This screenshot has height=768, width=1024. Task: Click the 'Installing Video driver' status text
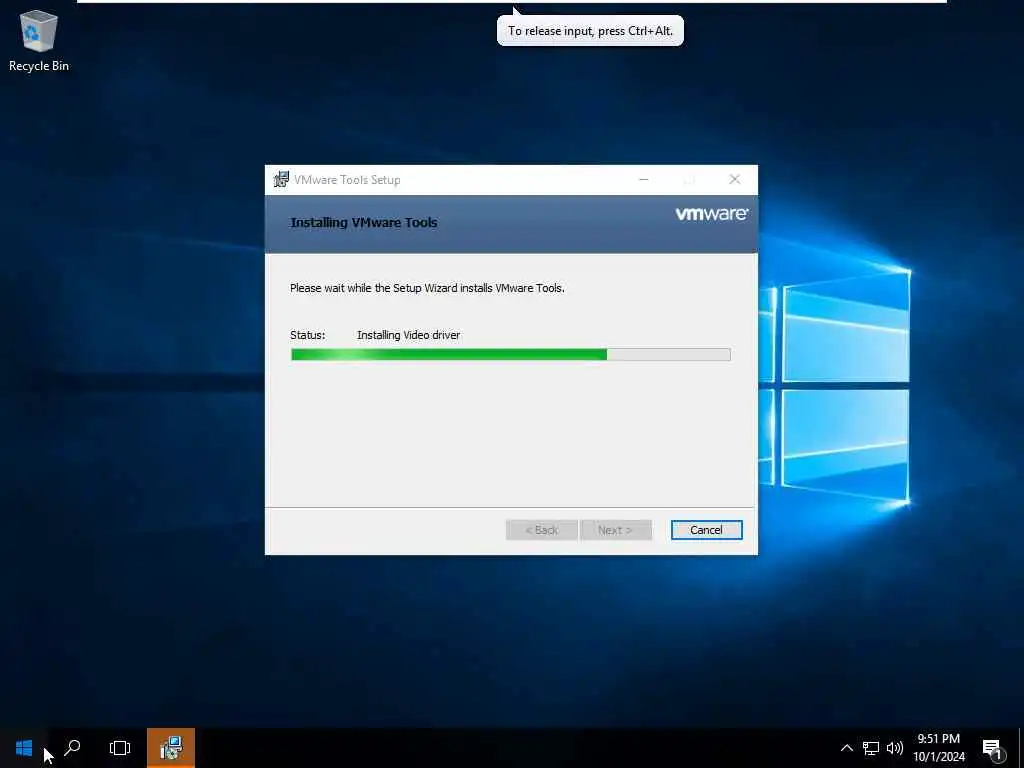(408, 335)
